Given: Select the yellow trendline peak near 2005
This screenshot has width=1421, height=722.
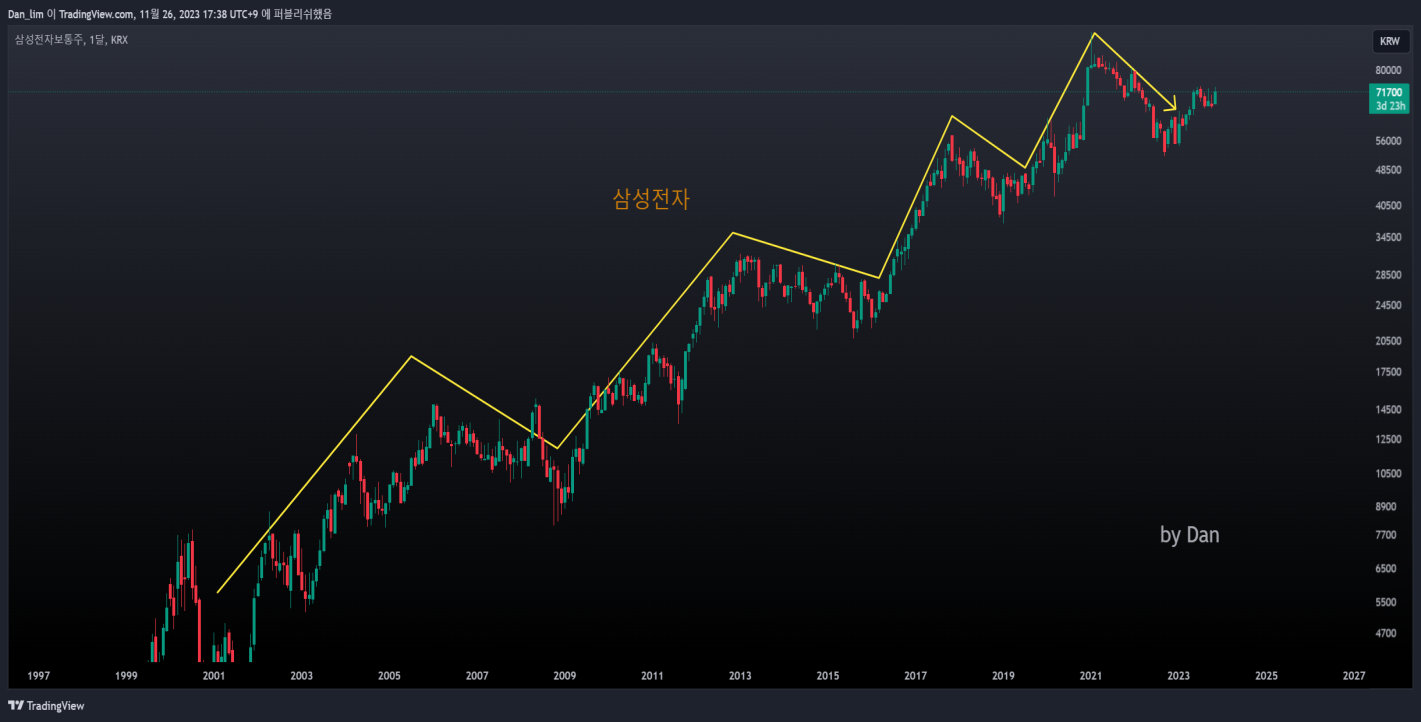Looking at the screenshot, I should click(411, 356).
